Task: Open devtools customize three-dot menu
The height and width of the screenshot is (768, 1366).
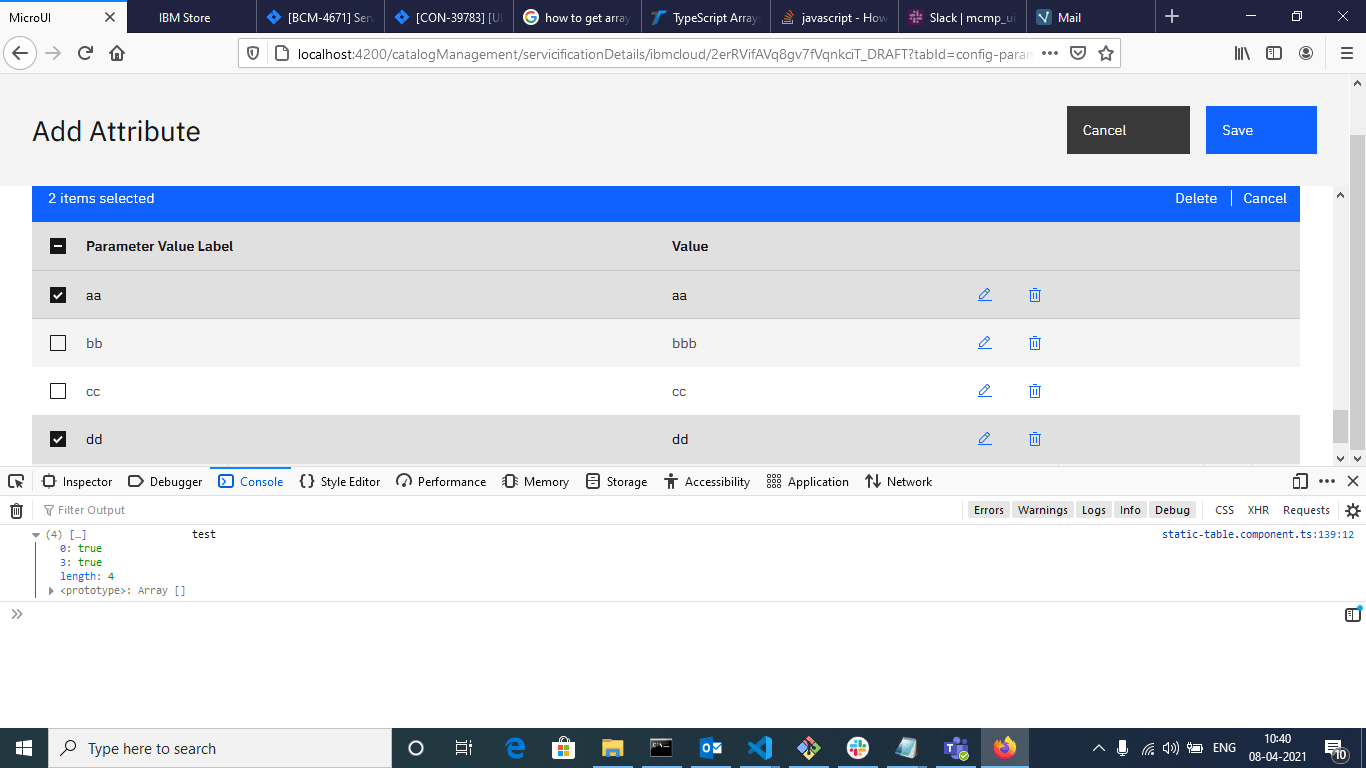Action: click(x=1327, y=481)
